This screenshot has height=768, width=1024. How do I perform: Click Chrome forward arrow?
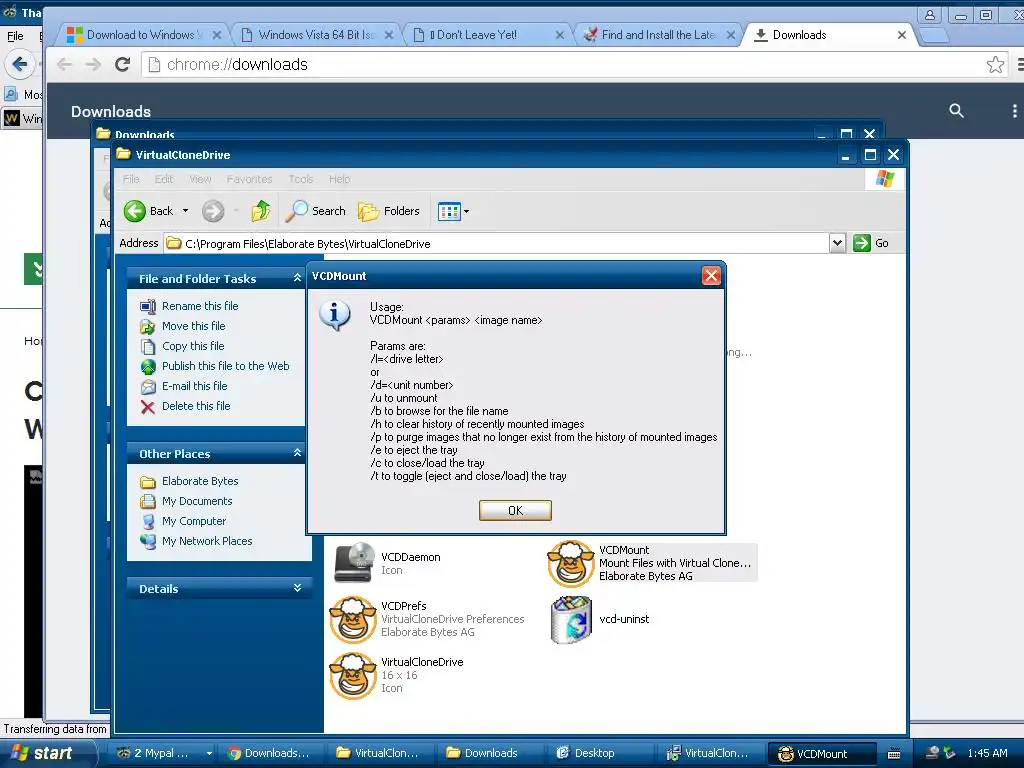pos(93,64)
